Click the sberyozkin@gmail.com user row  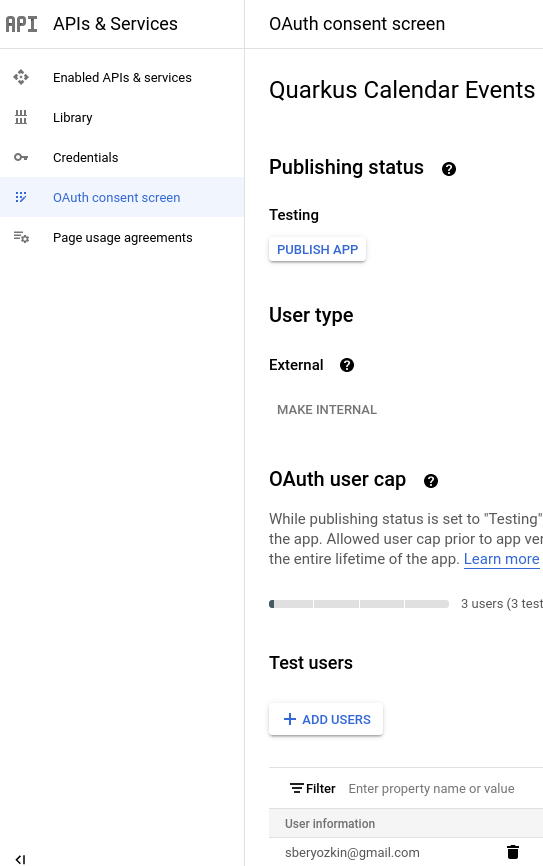point(406,852)
